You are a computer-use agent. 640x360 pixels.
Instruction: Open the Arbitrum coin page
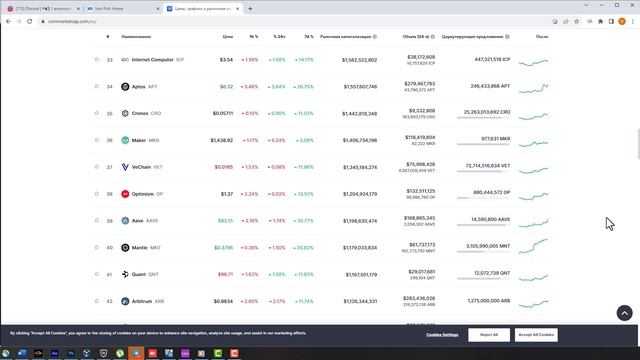pos(142,301)
